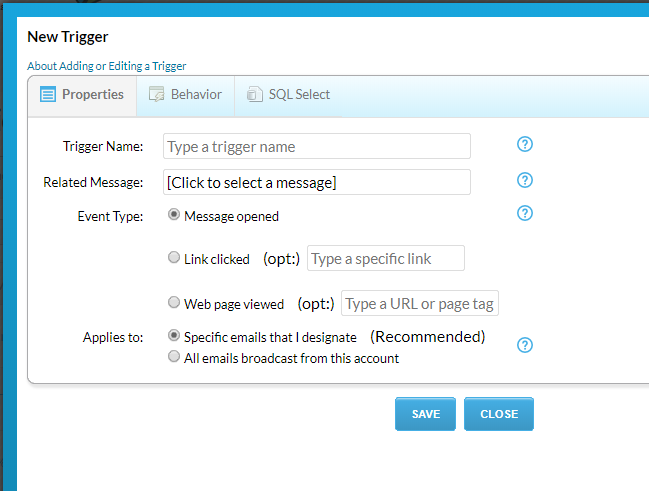The height and width of the screenshot is (491, 649).
Task: Select the Web page viewed option
Action: pyautogui.click(x=175, y=303)
